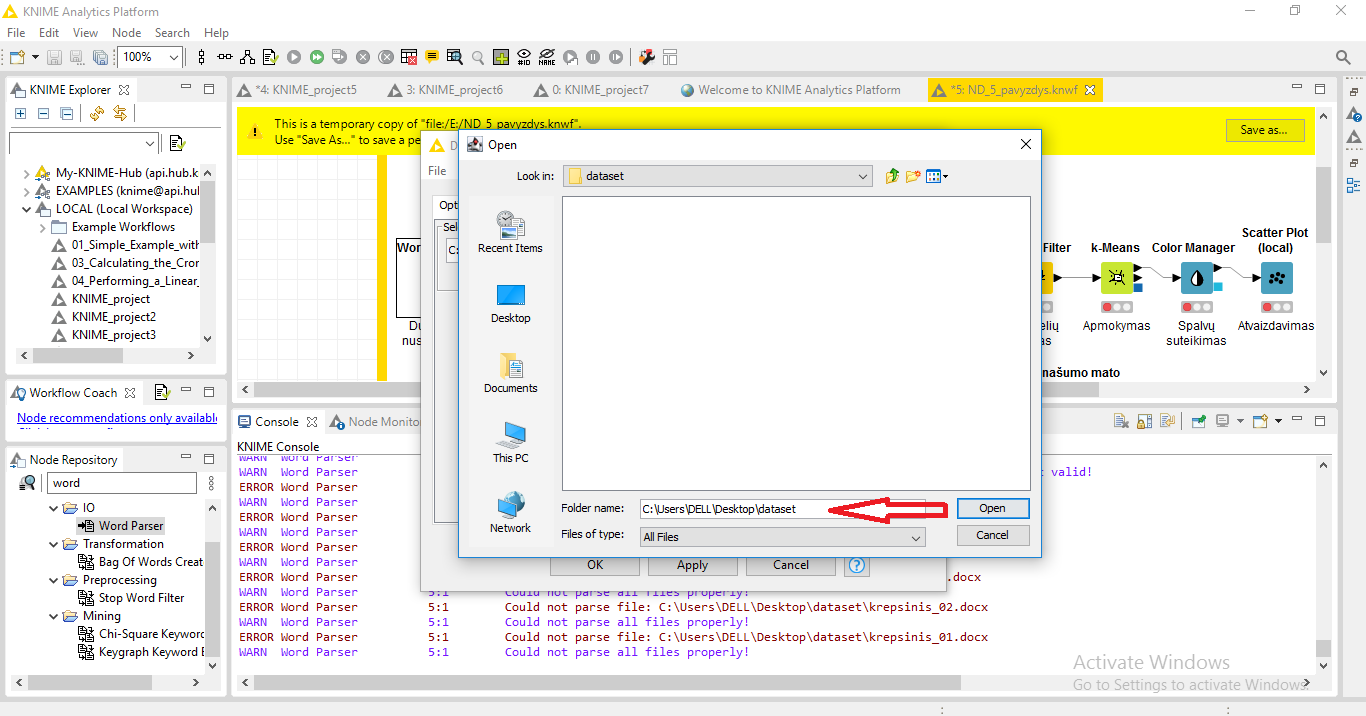Click the yellow Save as... button
The width and height of the screenshot is (1366, 716).
coord(1264,130)
